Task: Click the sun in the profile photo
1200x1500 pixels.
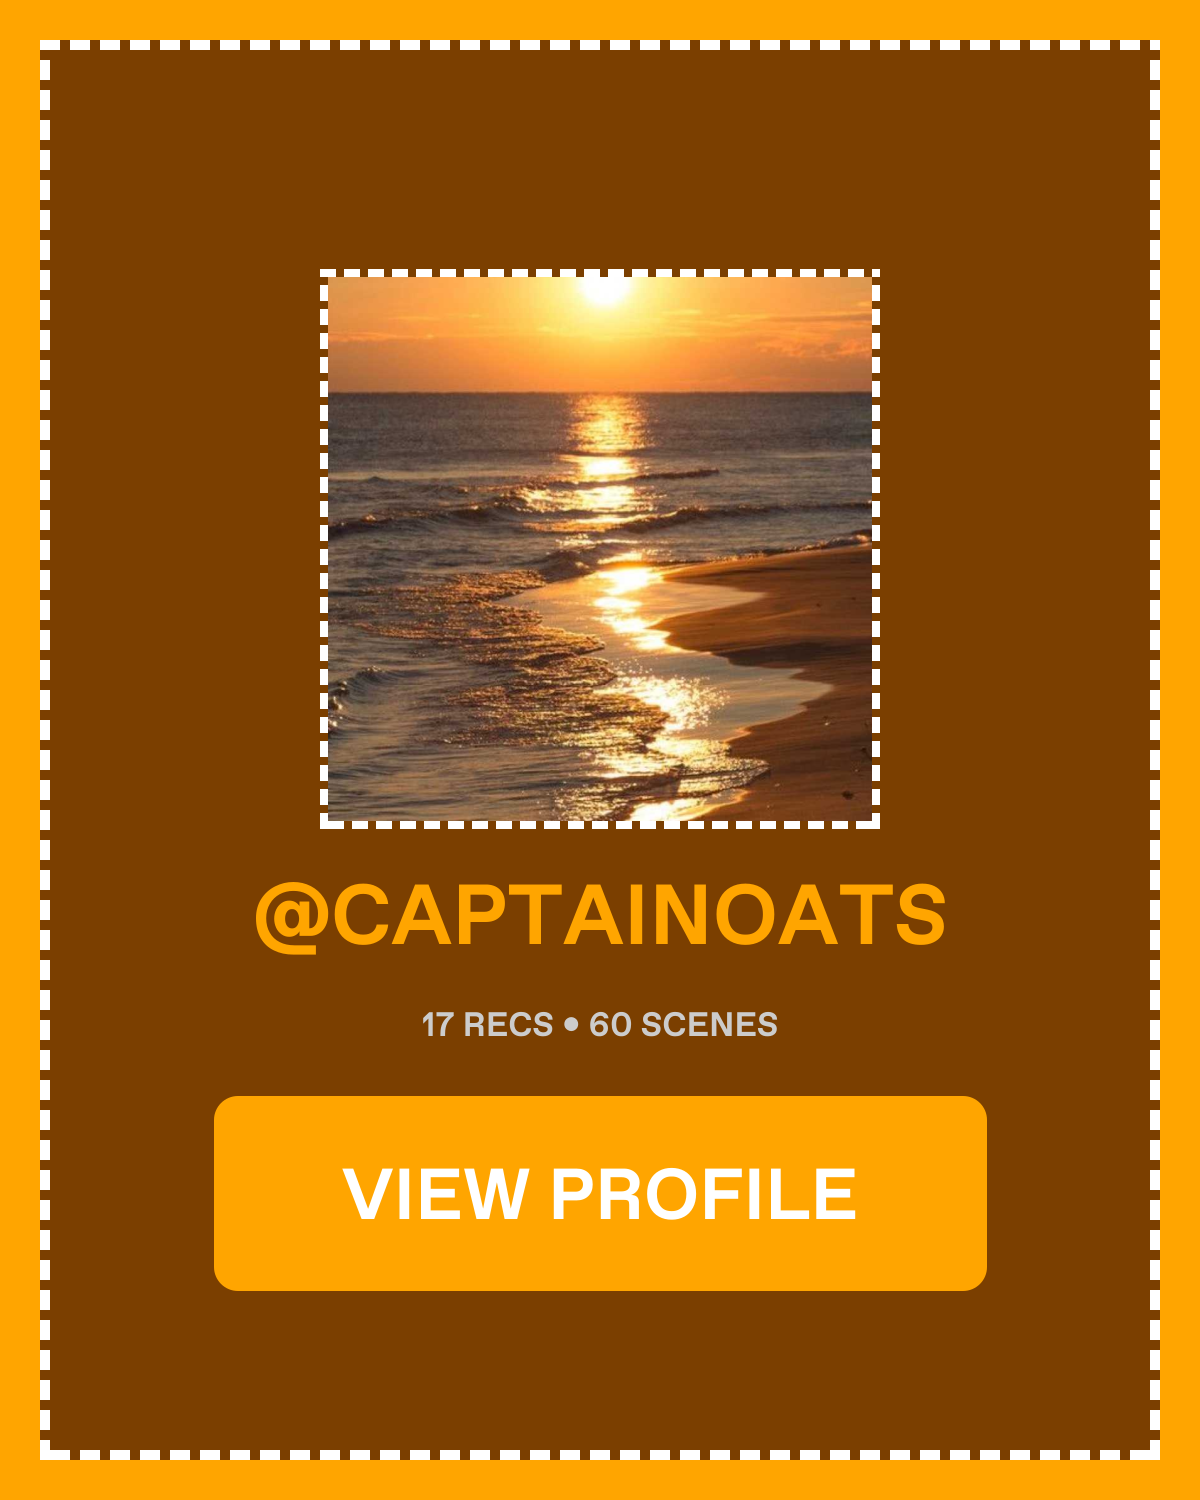Action: (605, 288)
